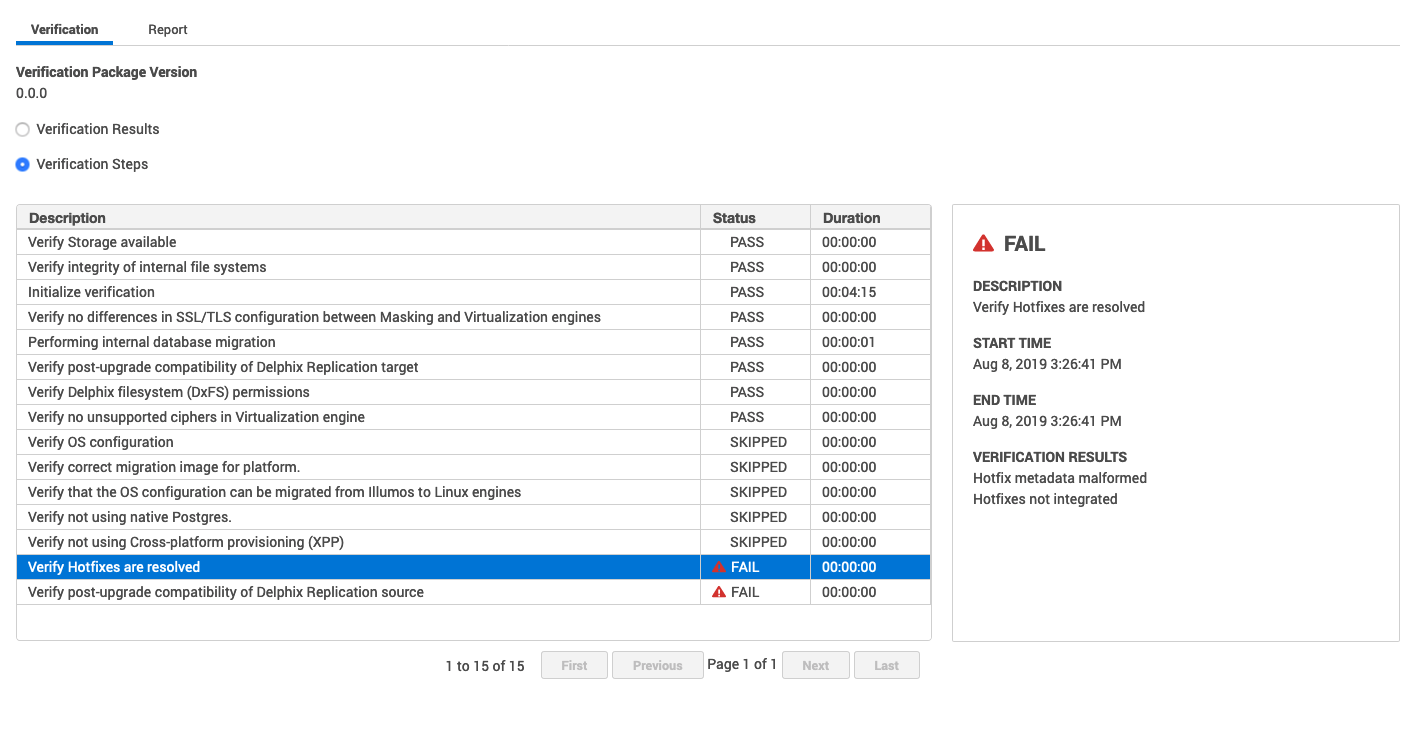Click the First page button

pos(574,665)
